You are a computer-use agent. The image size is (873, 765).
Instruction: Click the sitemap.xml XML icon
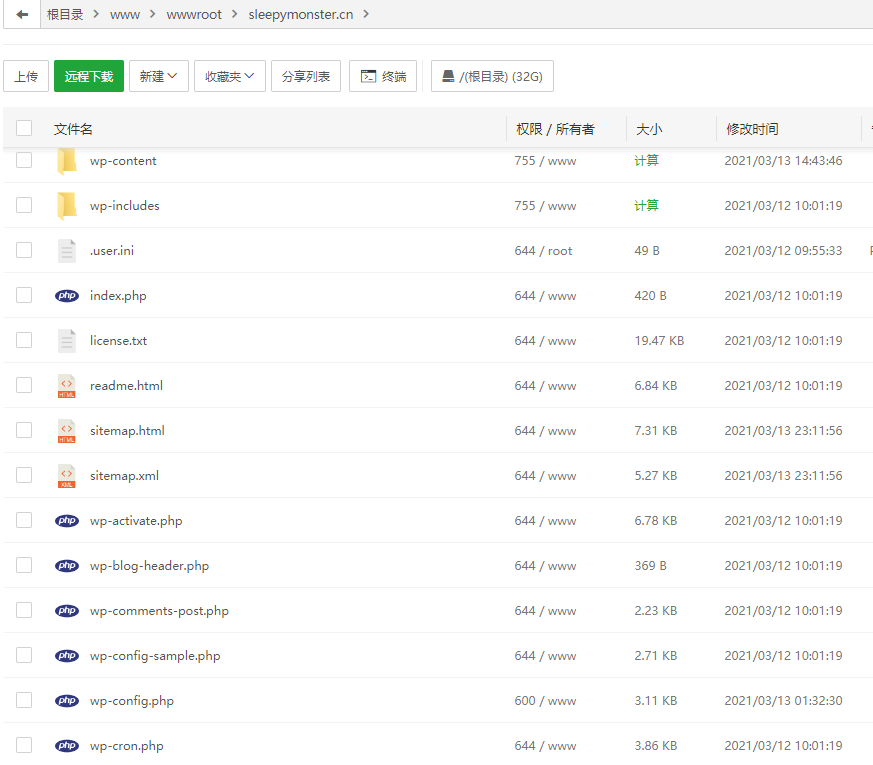pos(67,476)
